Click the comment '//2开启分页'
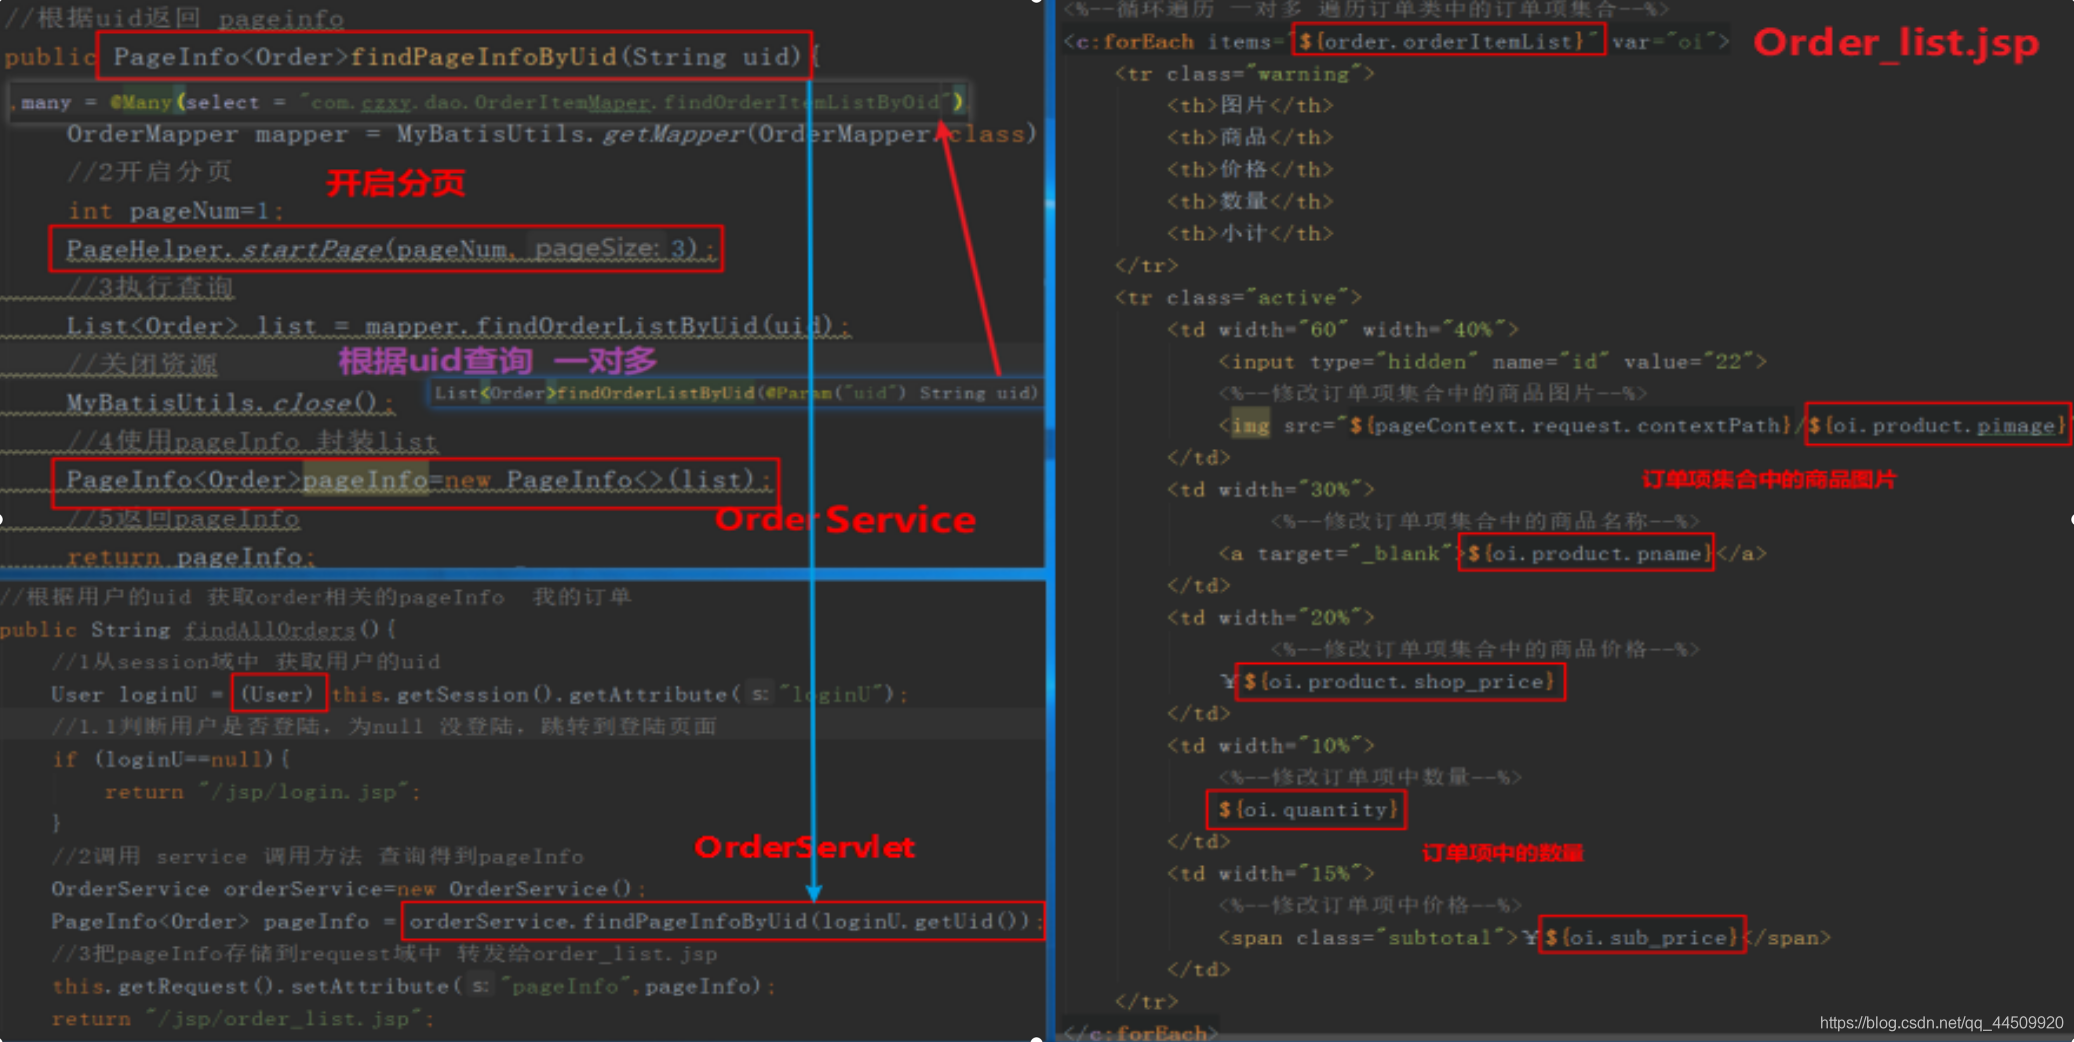The width and height of the screenshot is (2074, 1042). click(150, 172)
